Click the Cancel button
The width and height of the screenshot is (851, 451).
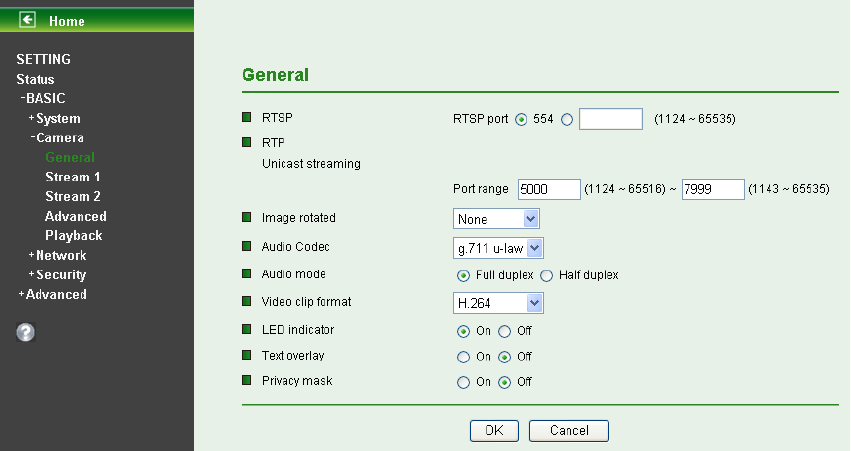click(569, 430)
